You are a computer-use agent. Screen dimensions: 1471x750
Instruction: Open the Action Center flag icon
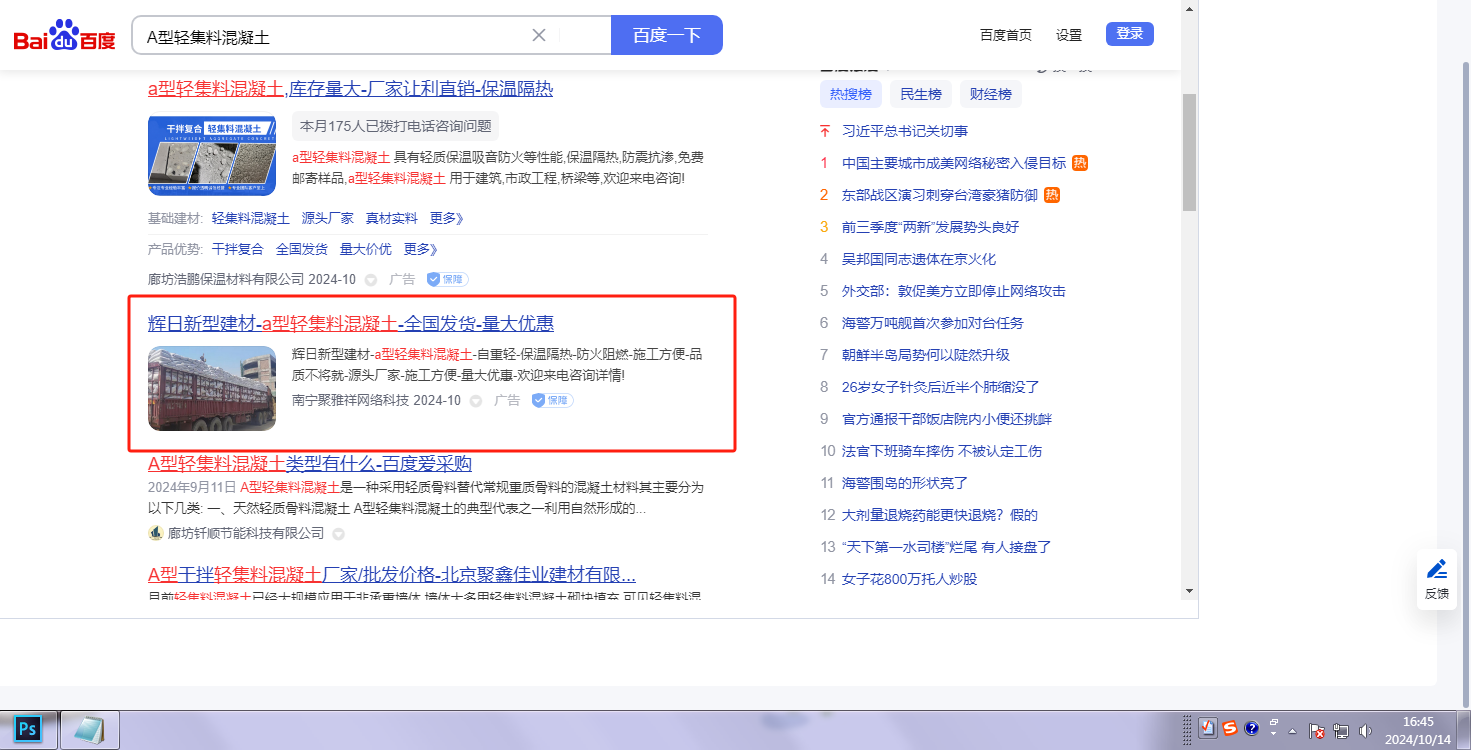tap(1317, 731)
